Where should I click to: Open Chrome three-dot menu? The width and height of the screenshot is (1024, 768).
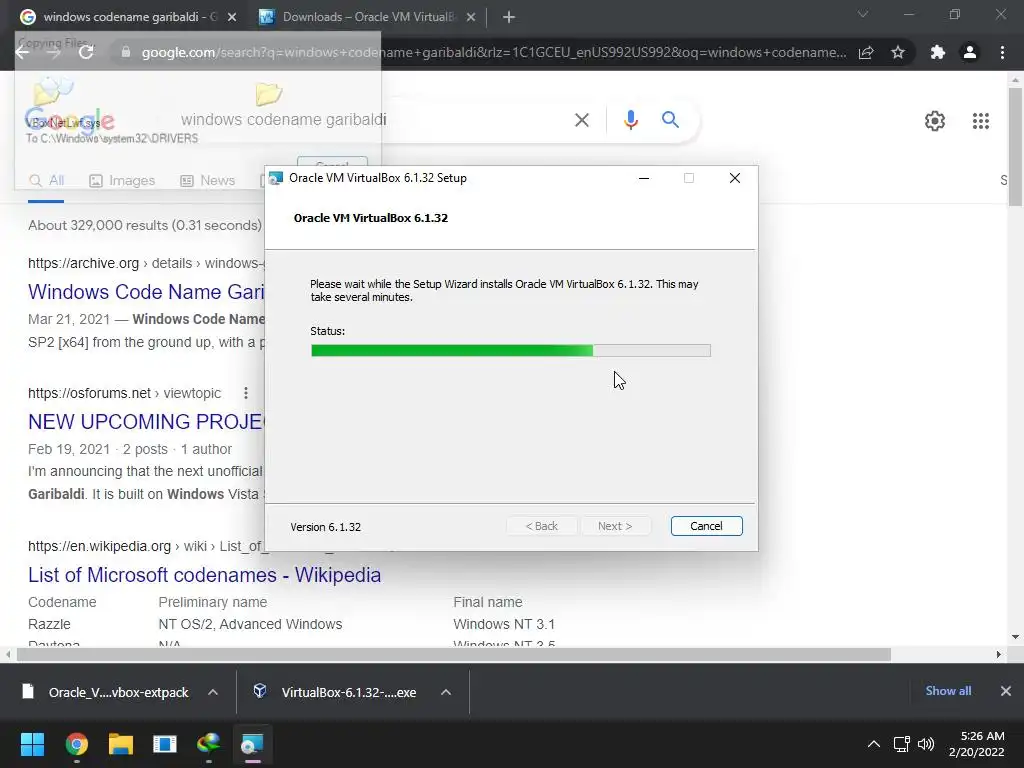(x=1002, y=52)
